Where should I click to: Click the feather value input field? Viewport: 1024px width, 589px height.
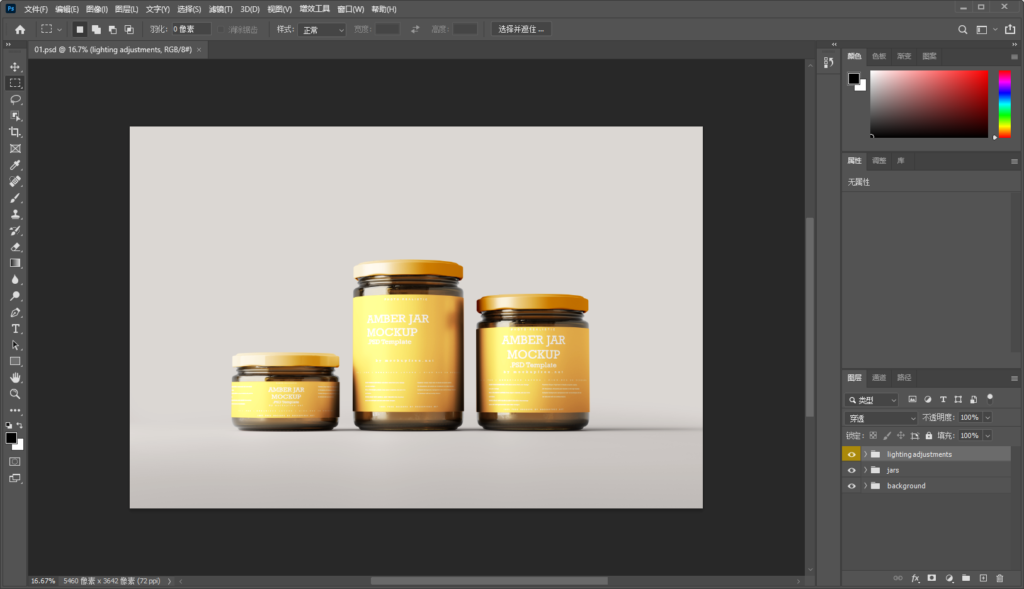coord(191,29)
